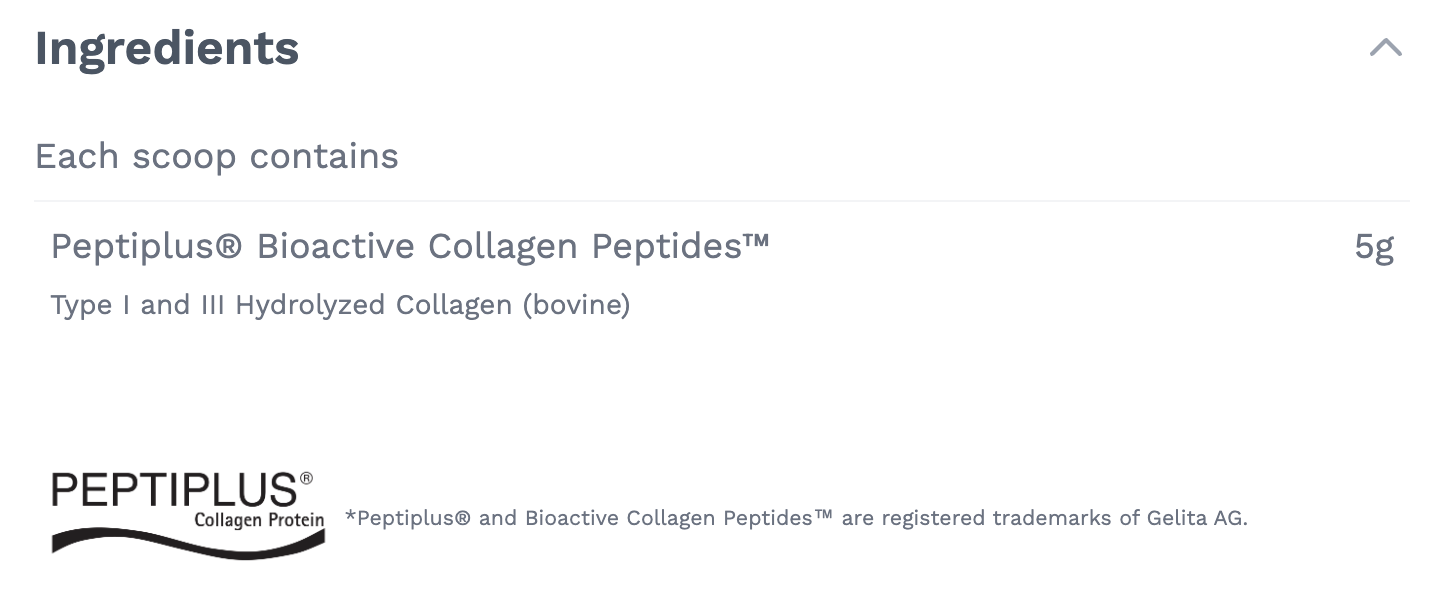Viewport: 1442px width, 614px height.
Task: Click the Ingredients heading
Action: 166,46
